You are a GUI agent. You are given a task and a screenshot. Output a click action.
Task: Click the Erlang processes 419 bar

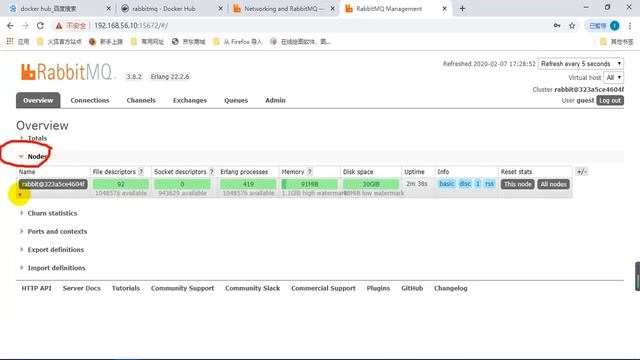point(248,184)
